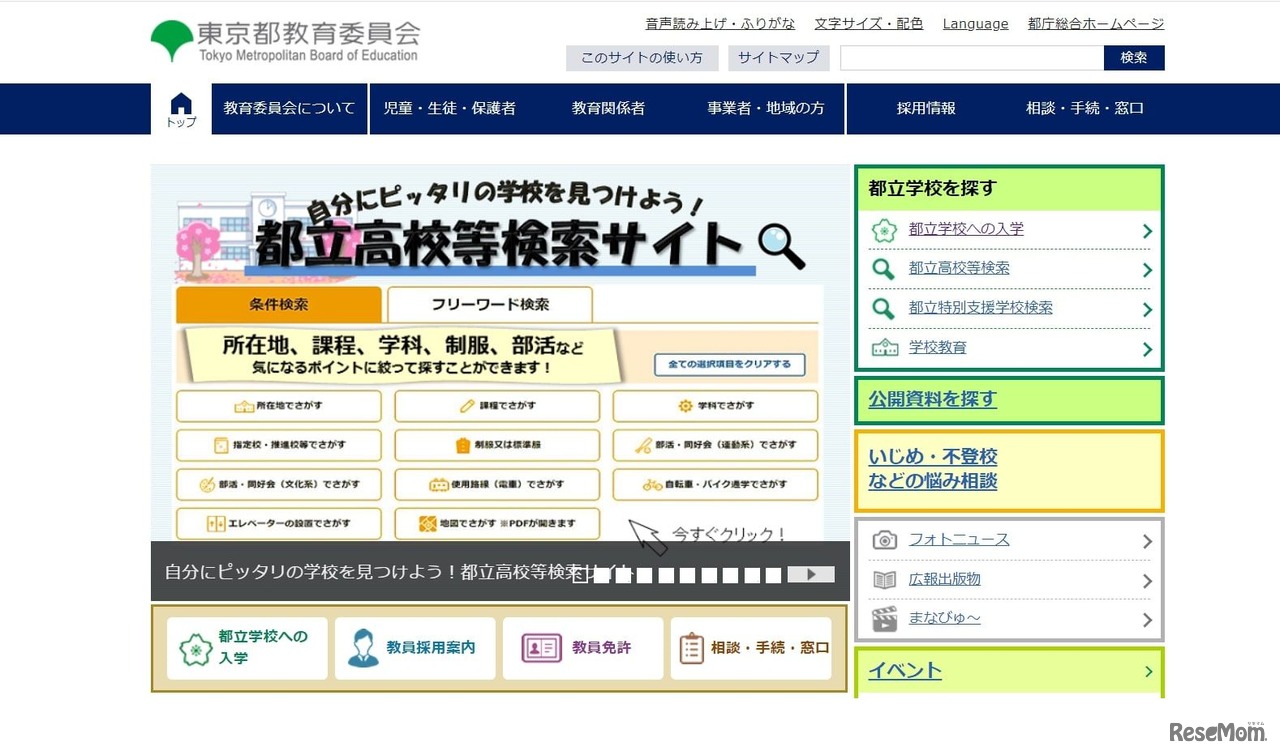1280x755 pixels.
Task: Click the large magnifying glass in the banner title
Action: click(x=781, y=246)
